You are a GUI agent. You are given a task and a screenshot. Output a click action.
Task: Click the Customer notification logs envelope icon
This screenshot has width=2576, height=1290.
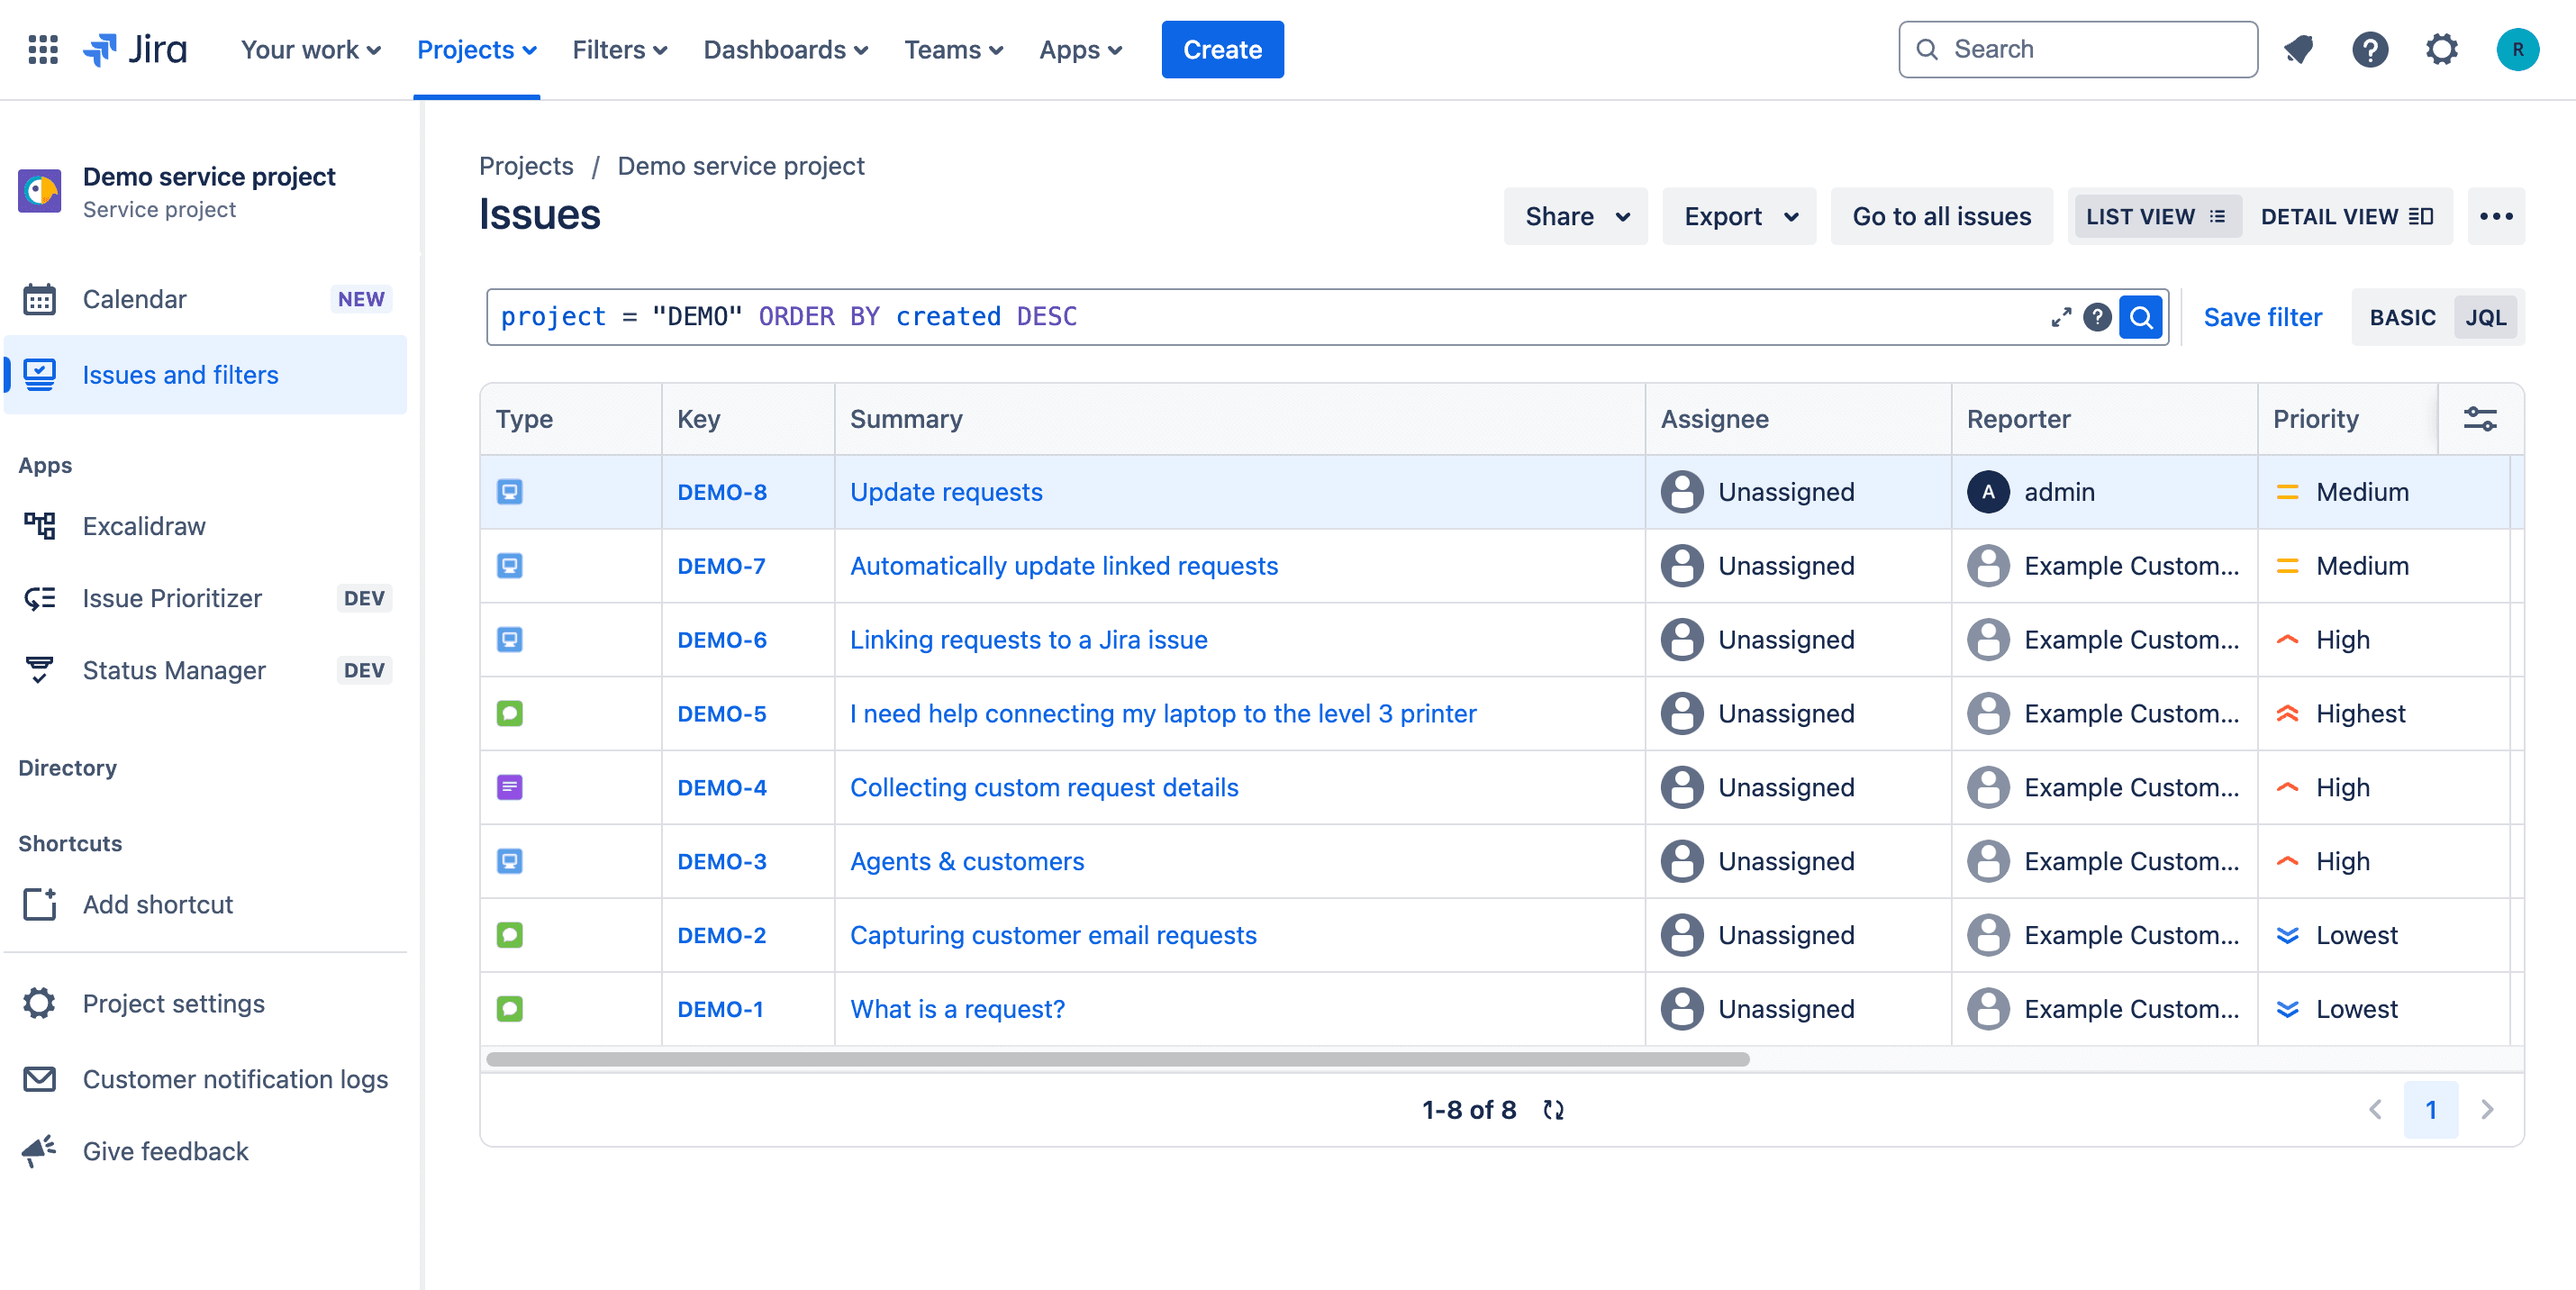point(39,1079)
